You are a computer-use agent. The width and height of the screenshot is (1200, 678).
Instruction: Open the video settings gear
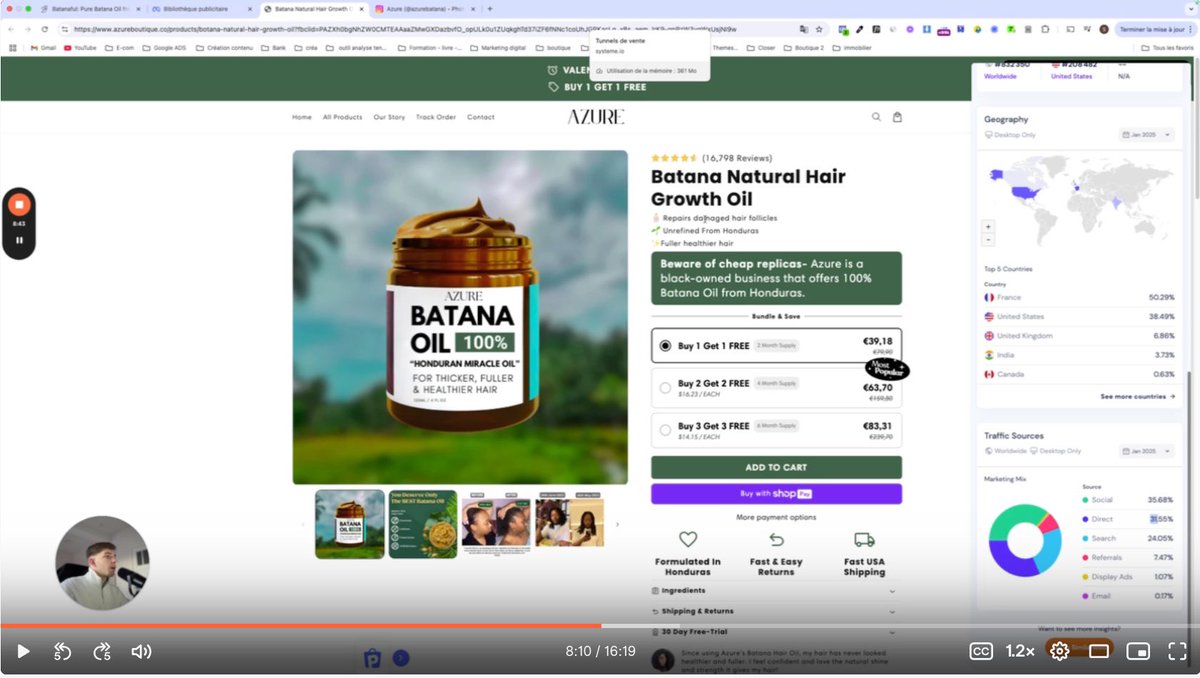tap(1060, 651)
